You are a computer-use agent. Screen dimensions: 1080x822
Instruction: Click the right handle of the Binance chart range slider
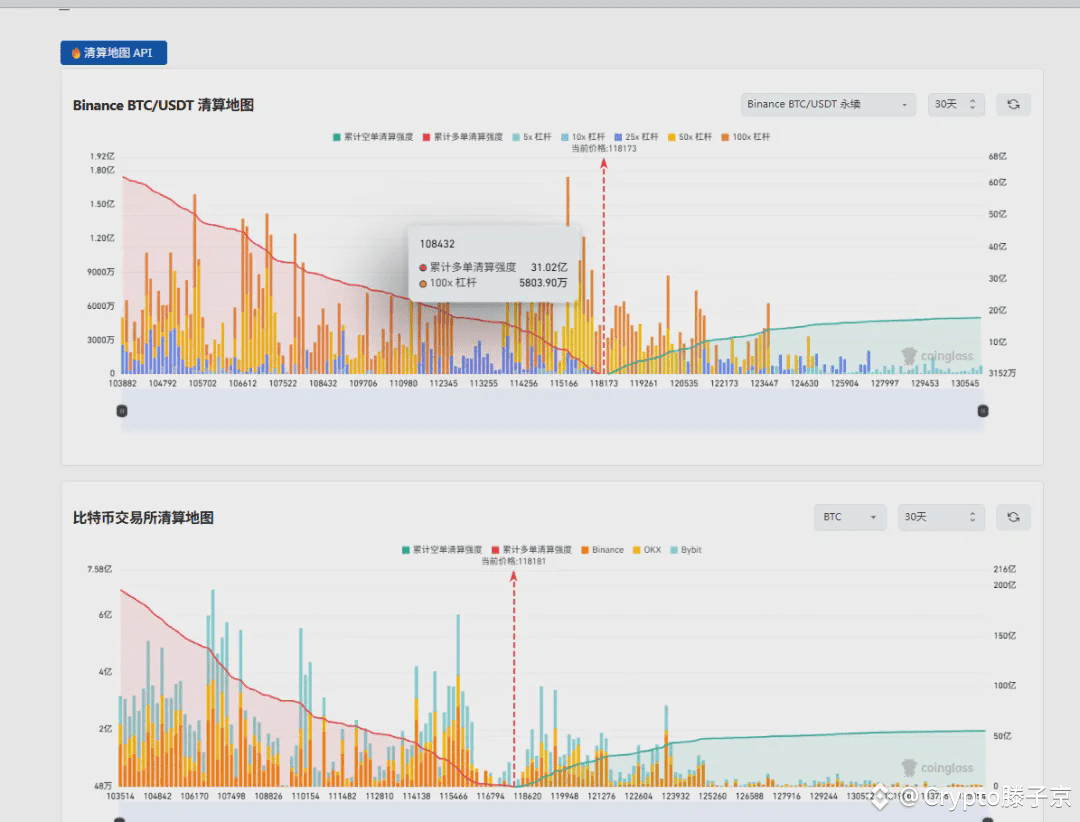click(x=983, y=411)
